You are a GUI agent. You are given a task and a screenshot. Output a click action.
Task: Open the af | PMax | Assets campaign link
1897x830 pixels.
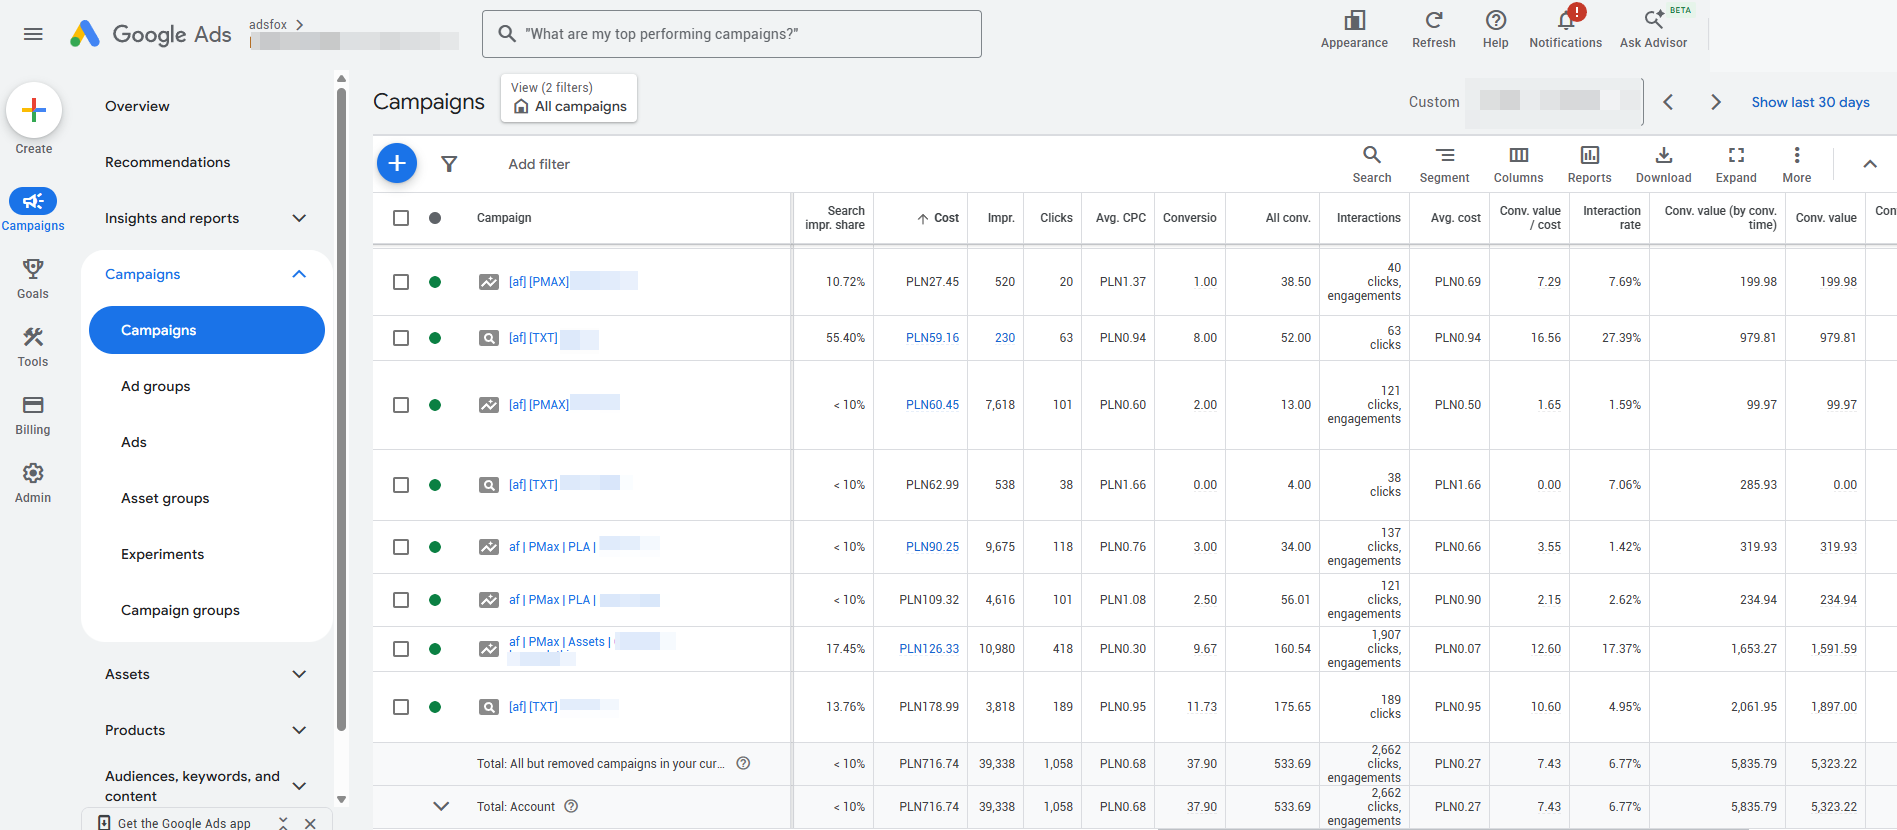pyautogui.click(x=559, y=642)
